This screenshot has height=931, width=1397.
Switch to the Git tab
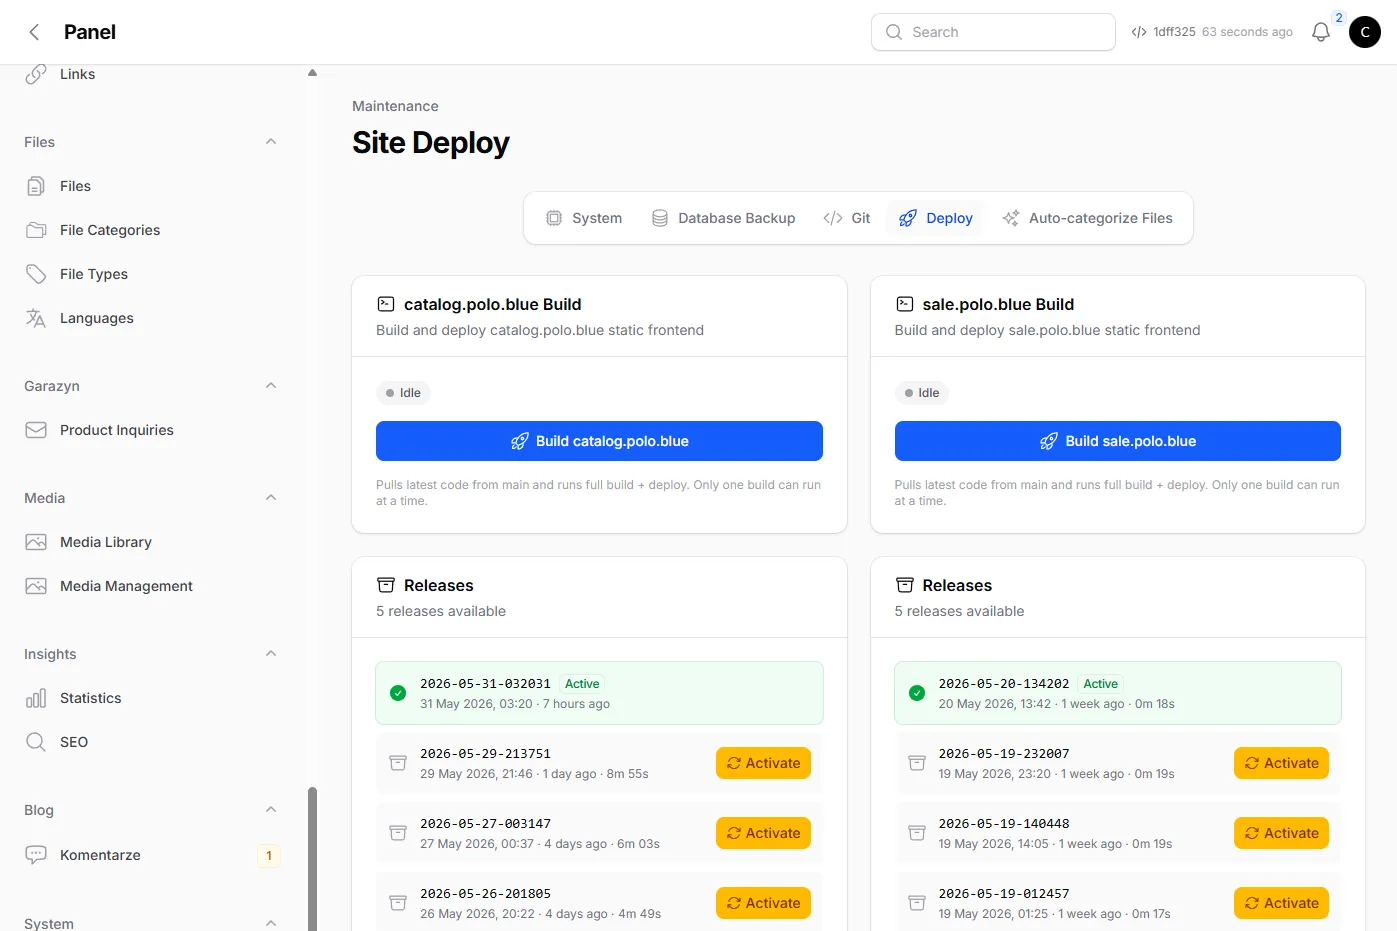[x=847, y=218]
